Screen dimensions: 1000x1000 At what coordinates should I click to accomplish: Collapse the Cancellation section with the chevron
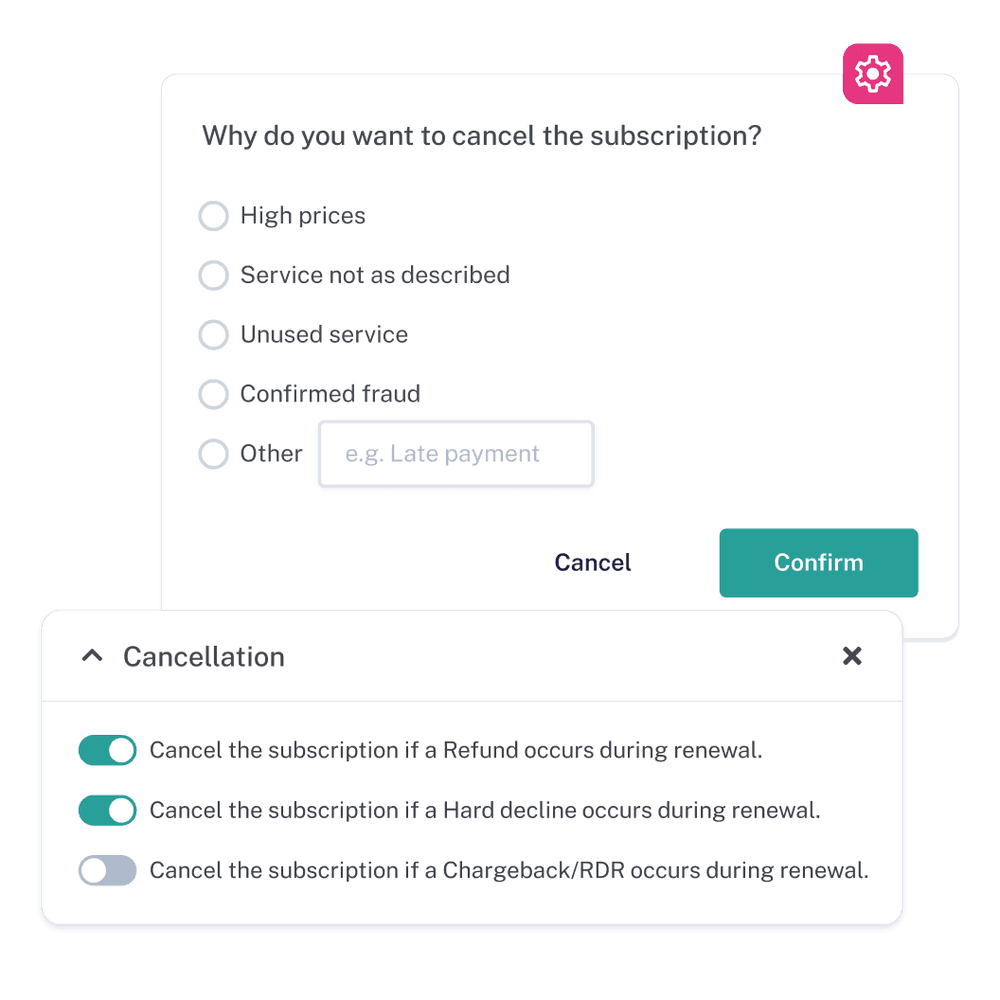(x=92, y=657)
